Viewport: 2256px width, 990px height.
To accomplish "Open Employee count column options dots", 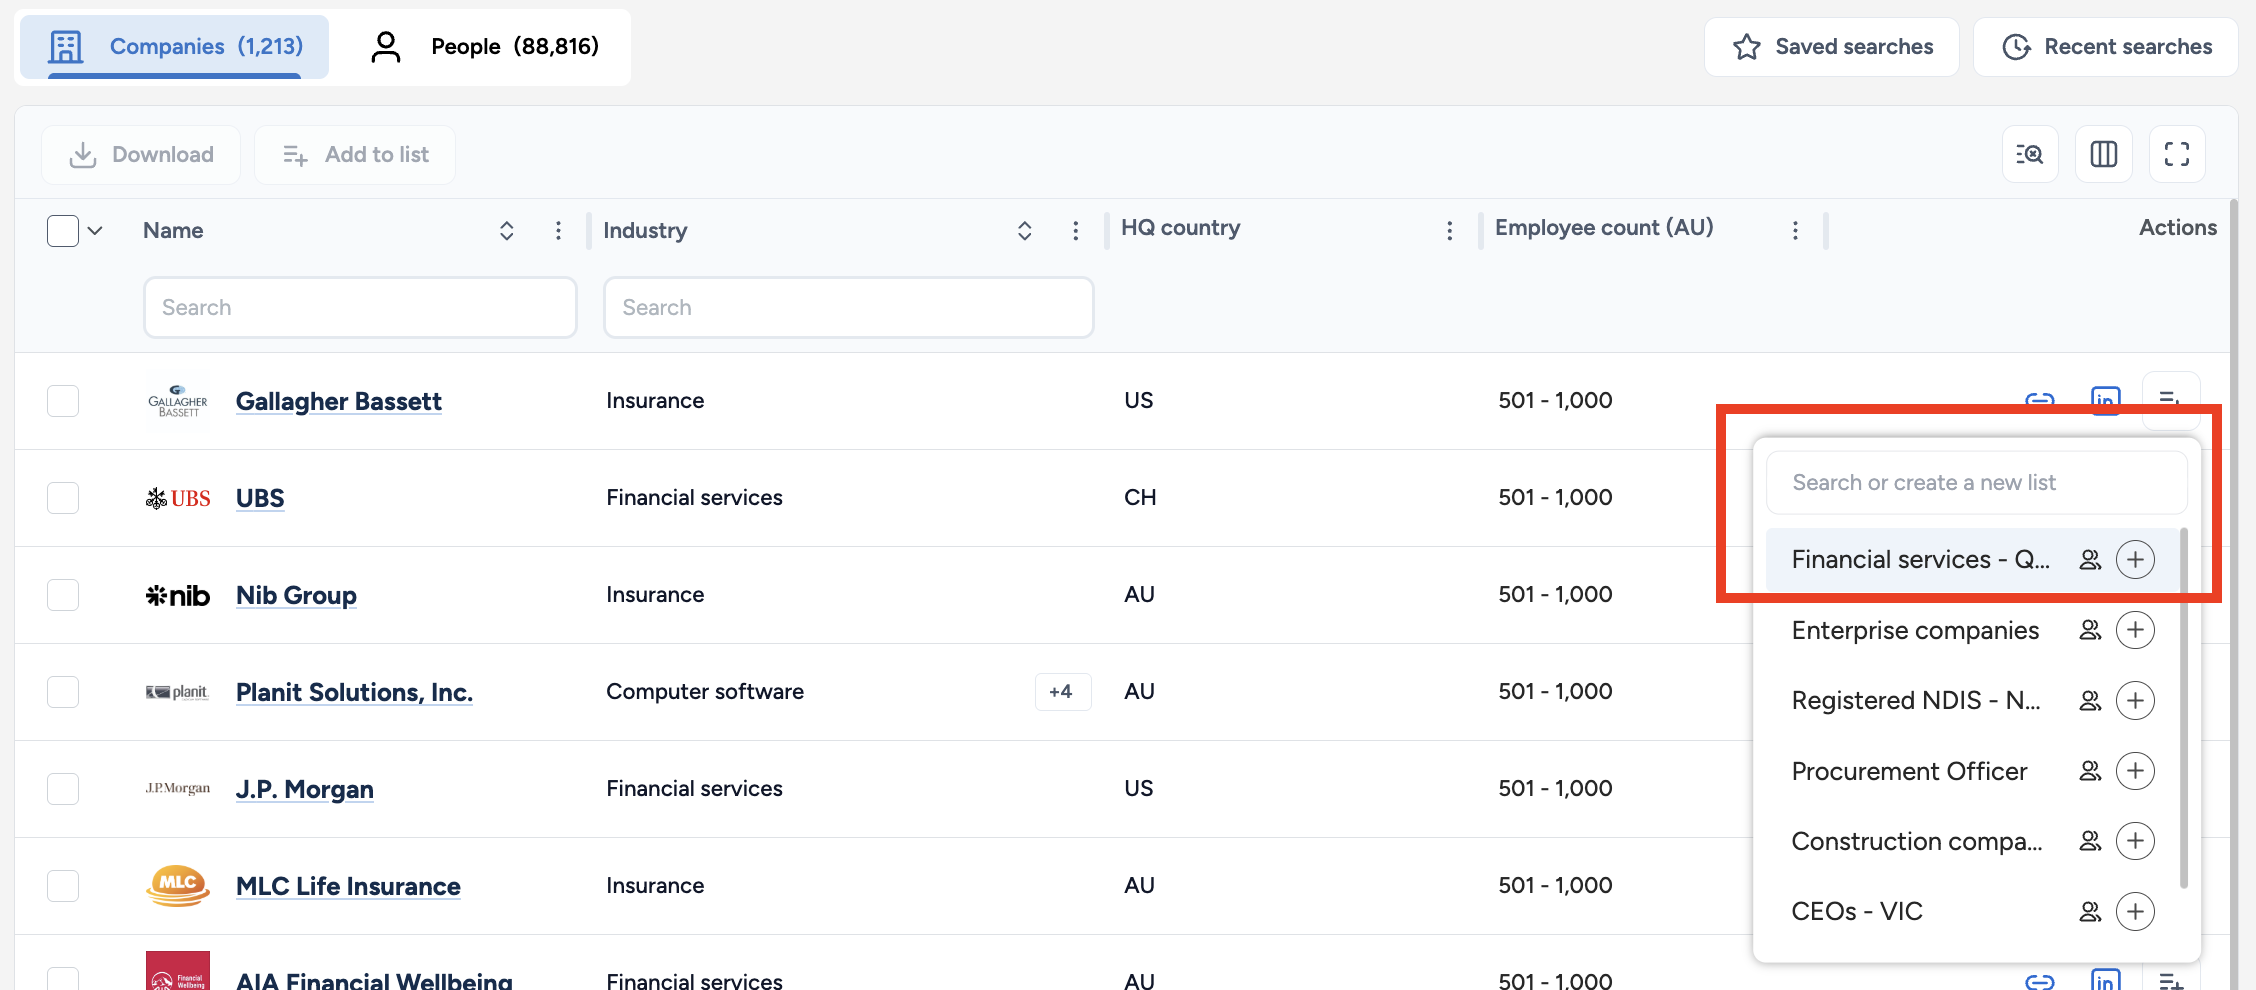I will point(1795,231).
